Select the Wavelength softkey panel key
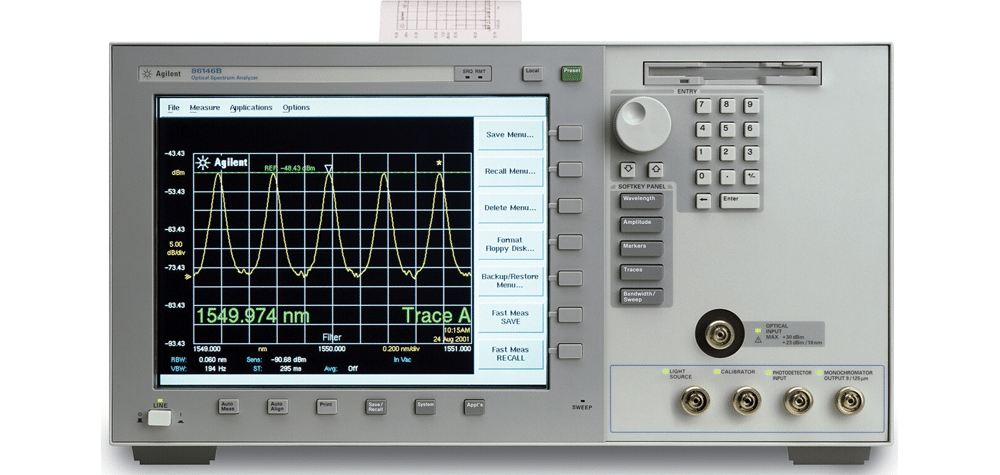 pyautogui.click(x=641, y=201)
